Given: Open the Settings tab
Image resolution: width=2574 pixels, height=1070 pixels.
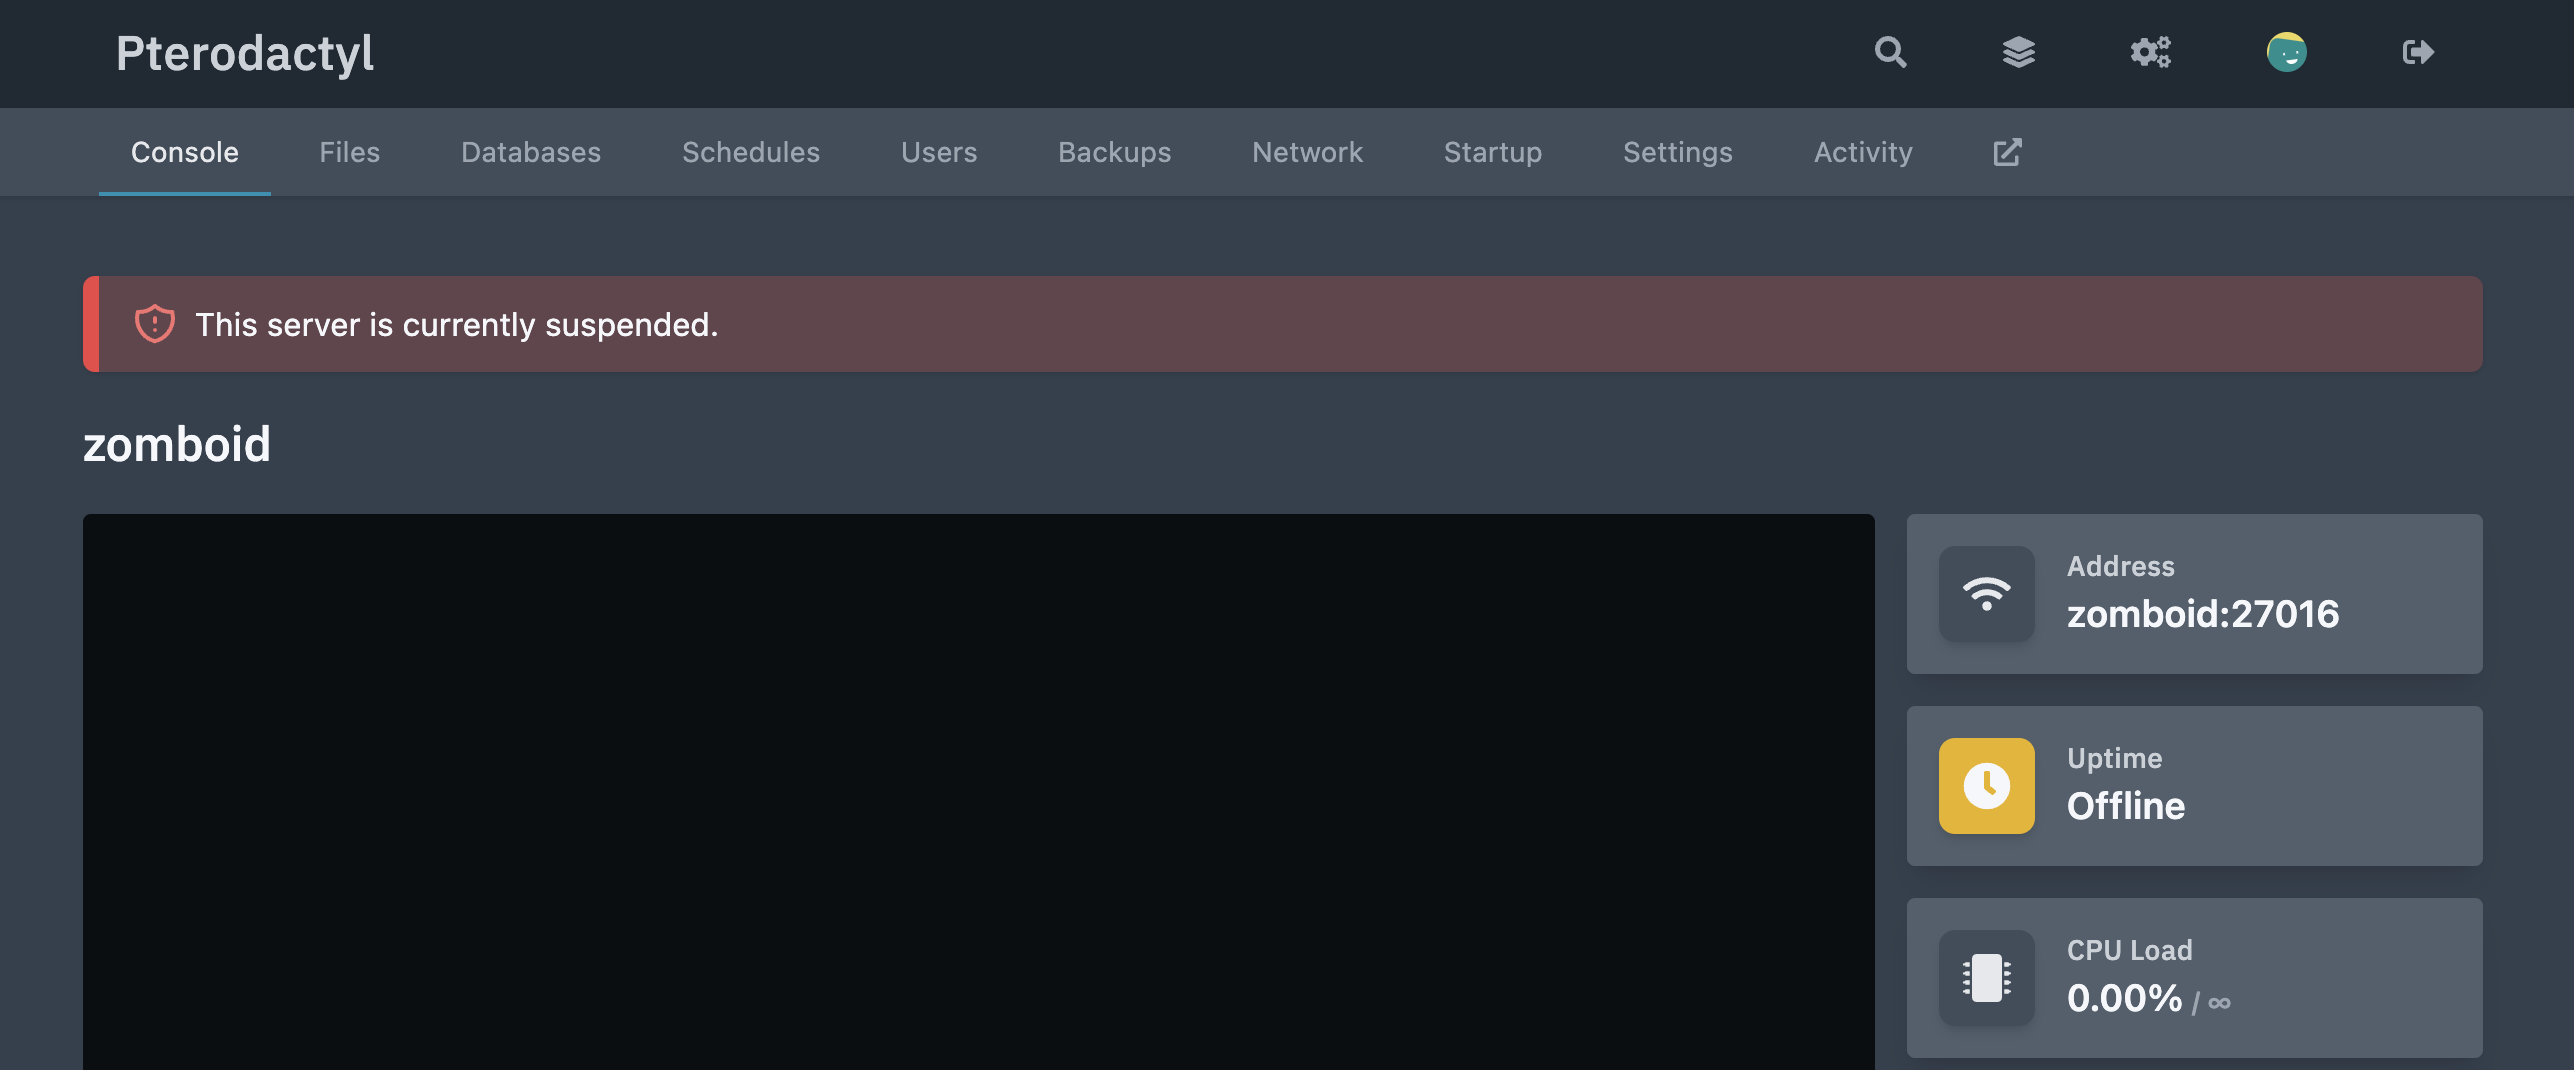Looking at the screenshot, I should coord(1678,152).
